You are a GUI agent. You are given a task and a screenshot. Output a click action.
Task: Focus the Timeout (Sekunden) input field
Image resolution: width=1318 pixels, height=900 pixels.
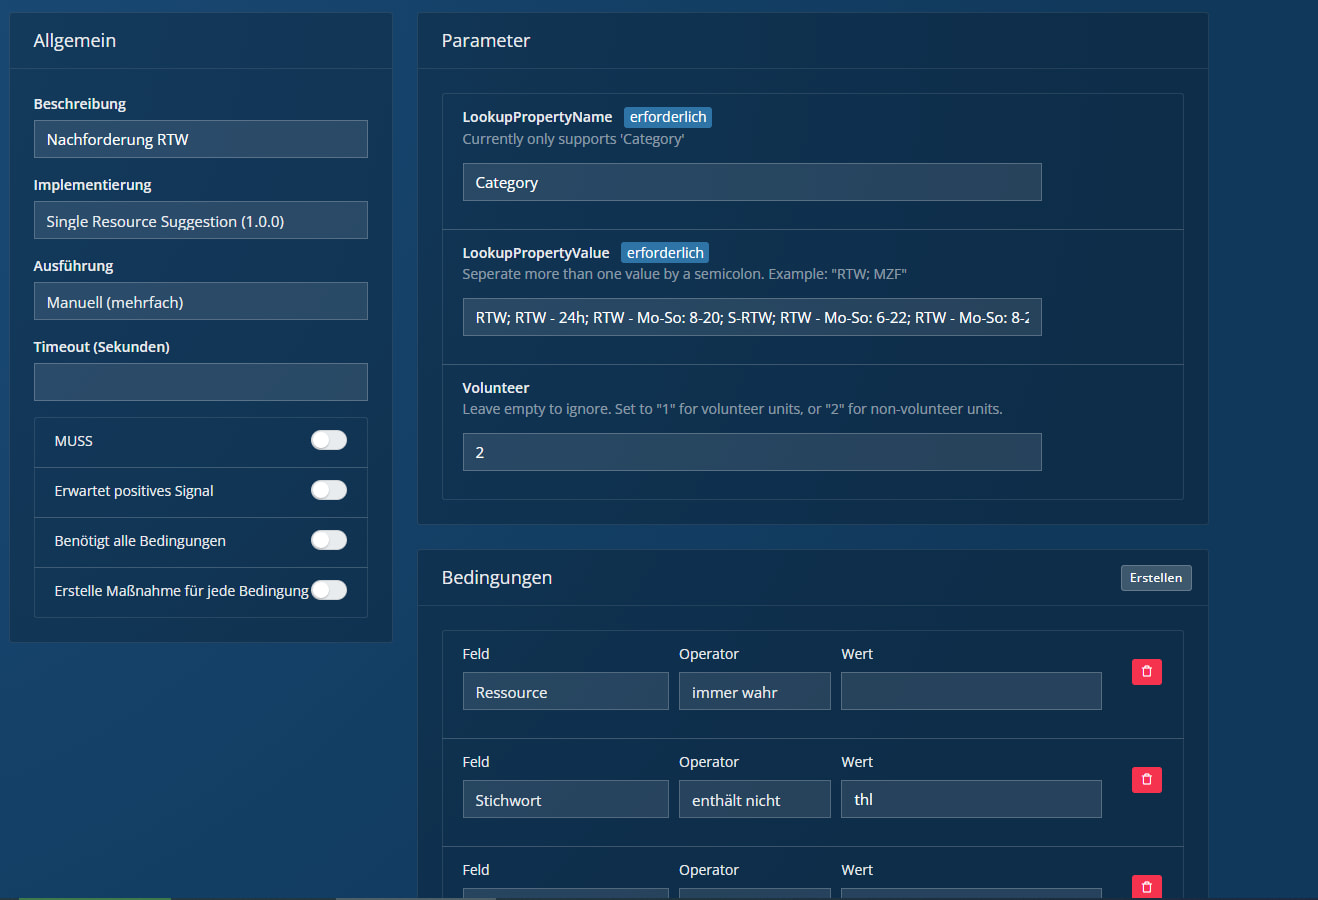click(x=200, y=382)
